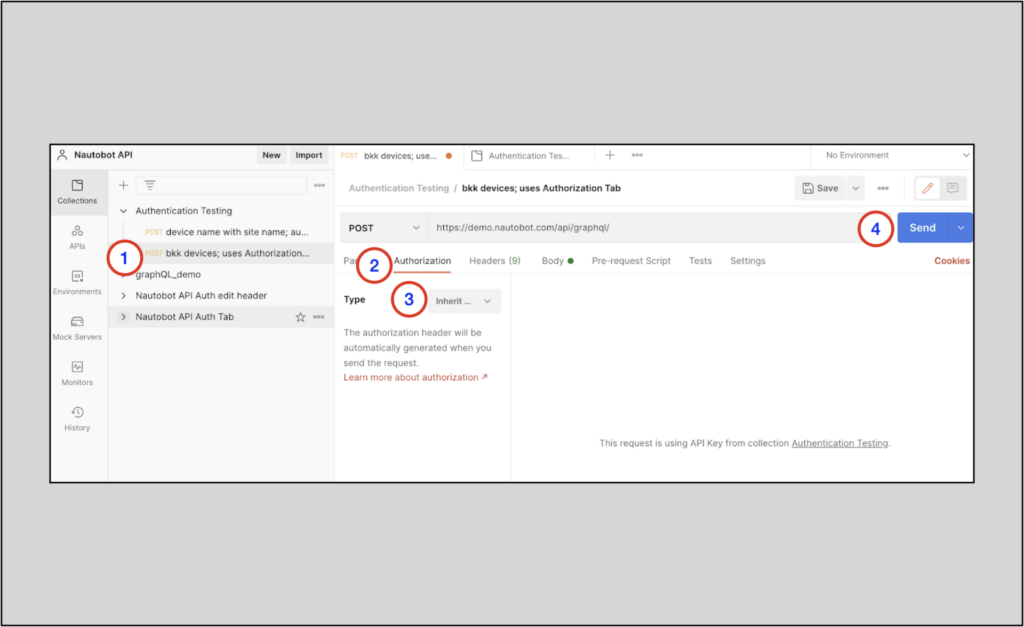
Task: Select the Authentication Tes... collection tab
Action: 528,155
